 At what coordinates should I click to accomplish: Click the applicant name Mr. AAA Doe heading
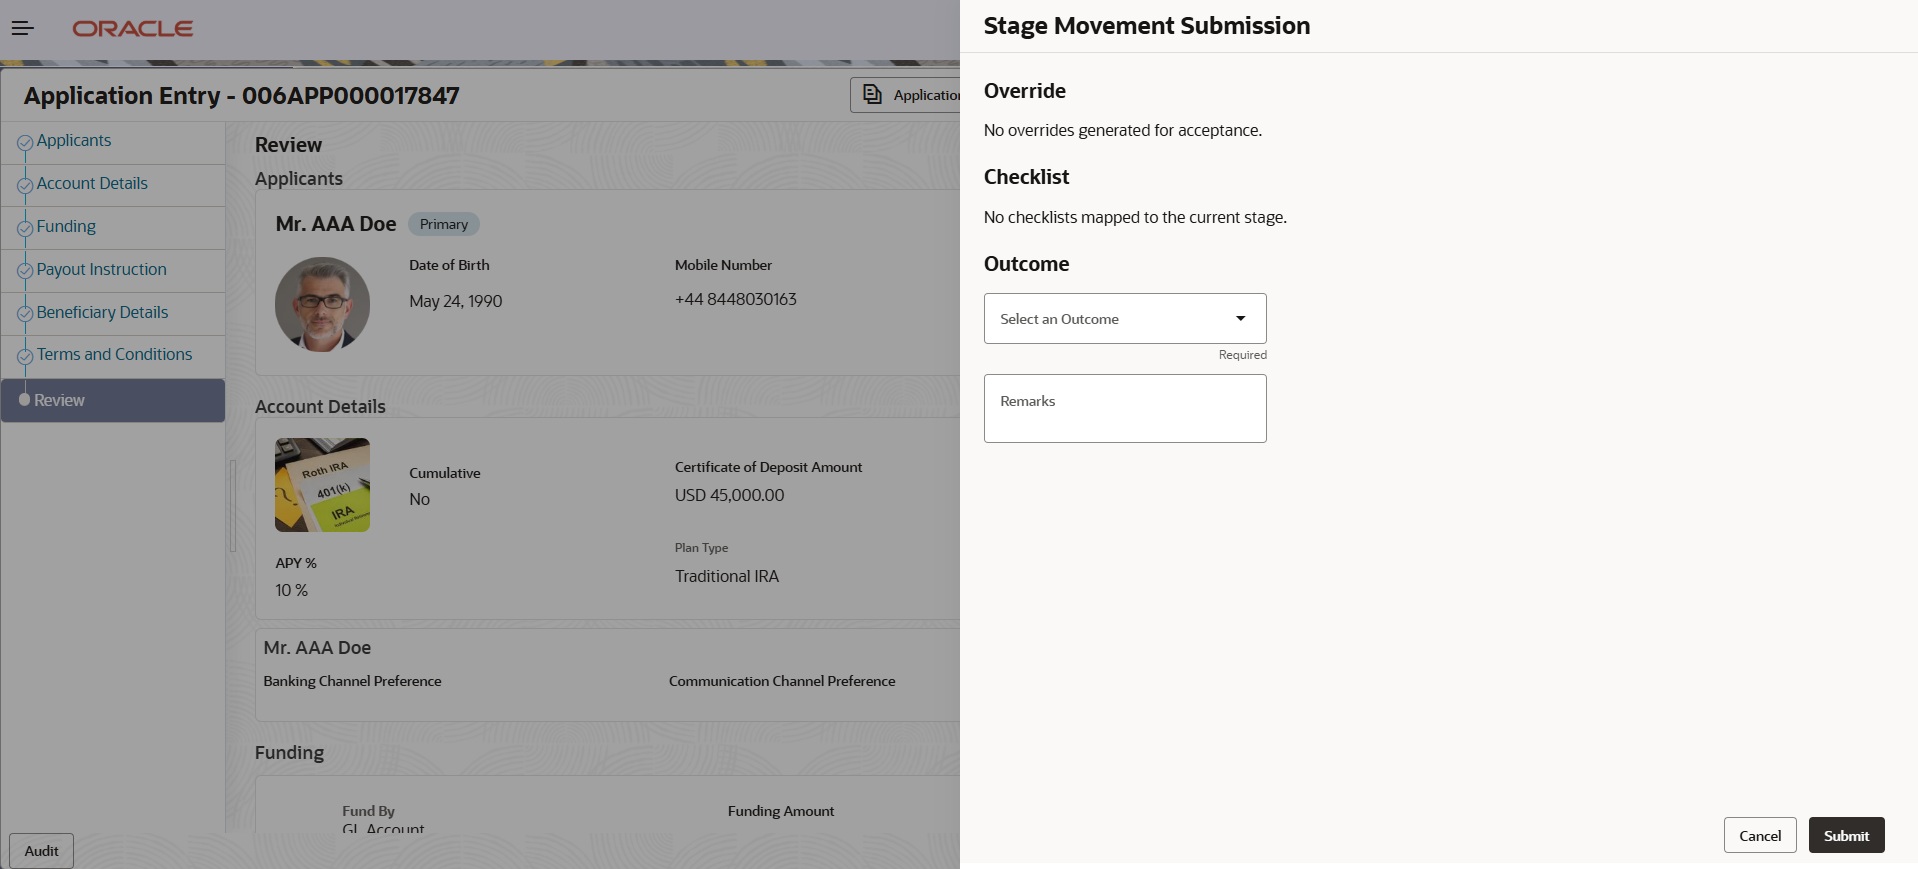tap(336, 224)
